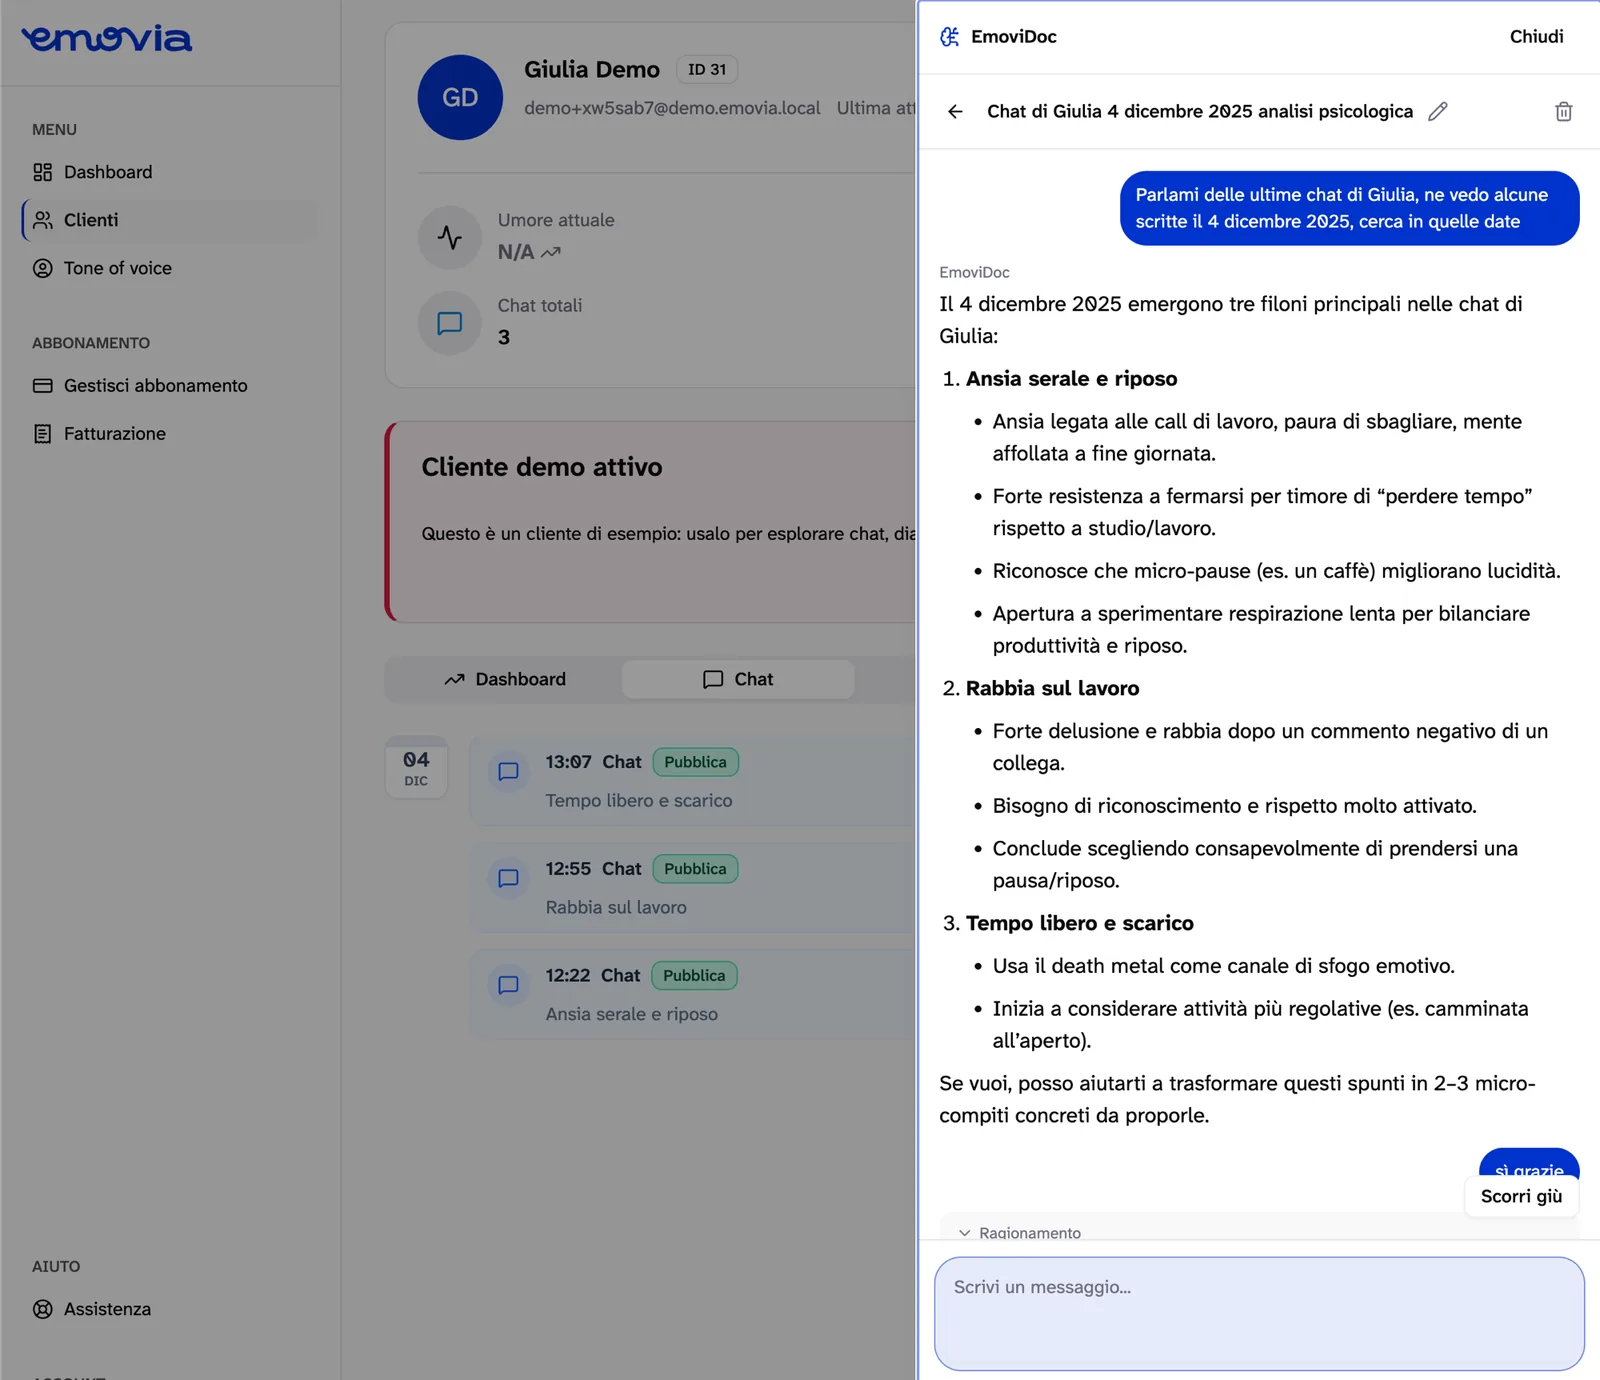1600x1380 pixels.
Task: Click Pubblica badge on 13:07 chat
Action: [x=696, y=762]
